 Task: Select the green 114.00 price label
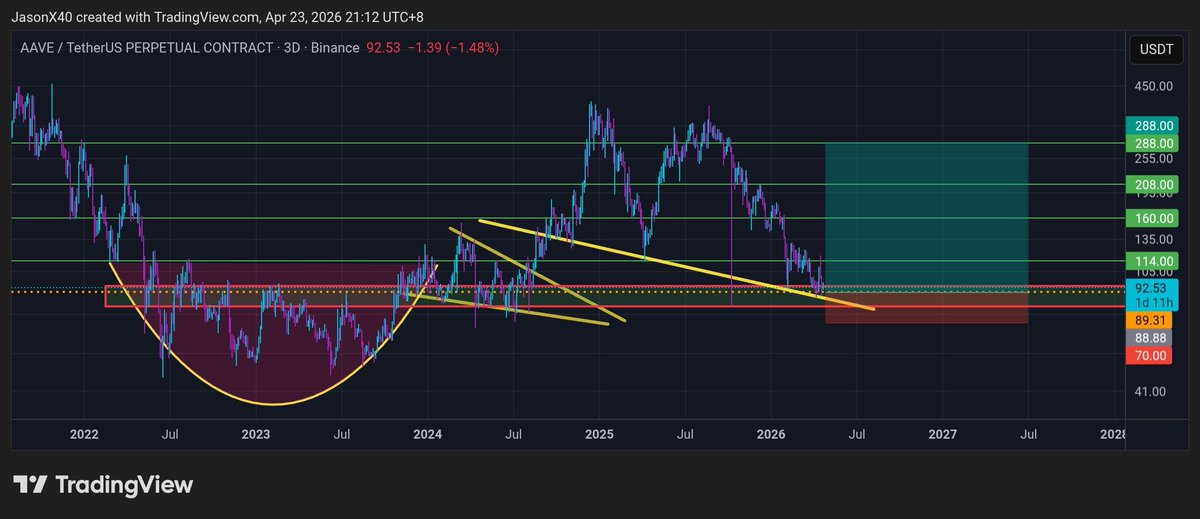click(x=1153, y=261)
